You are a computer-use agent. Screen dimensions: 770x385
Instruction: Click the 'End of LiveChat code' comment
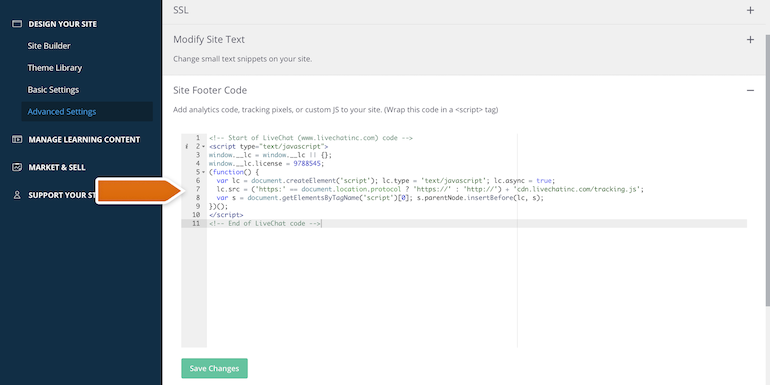coord(265,223)
